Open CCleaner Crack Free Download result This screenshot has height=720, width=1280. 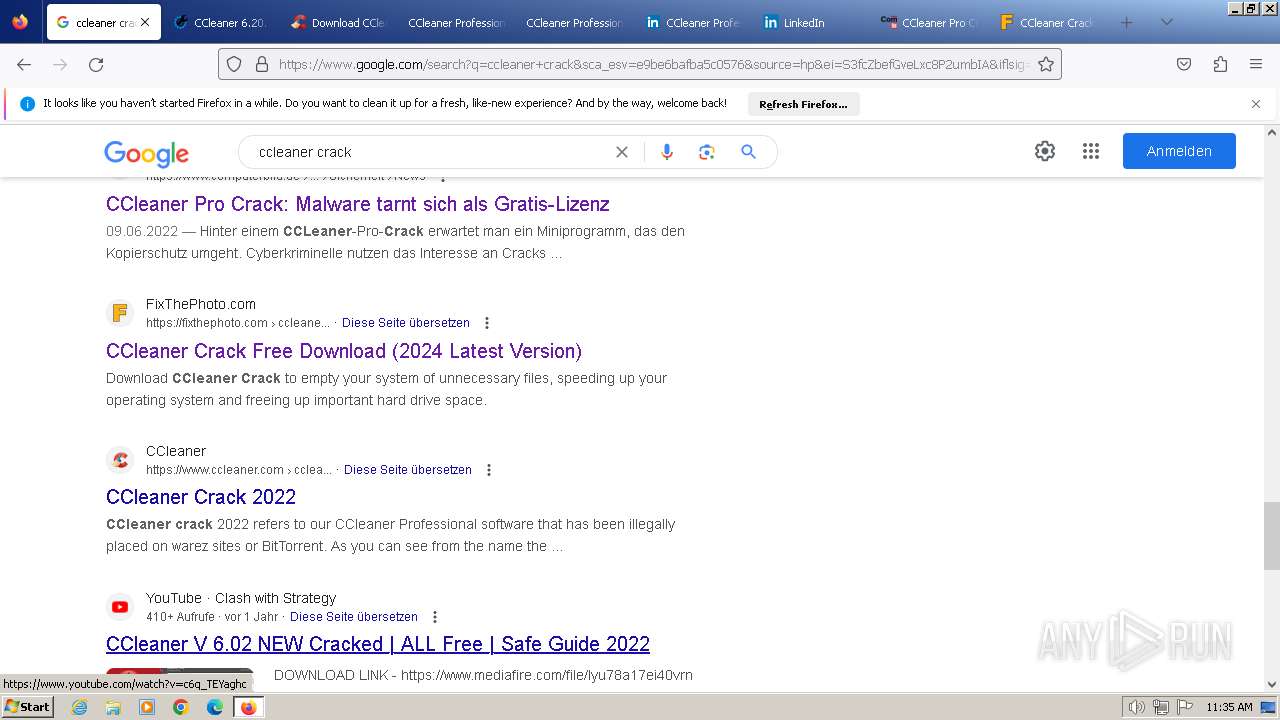pos(344,351)
